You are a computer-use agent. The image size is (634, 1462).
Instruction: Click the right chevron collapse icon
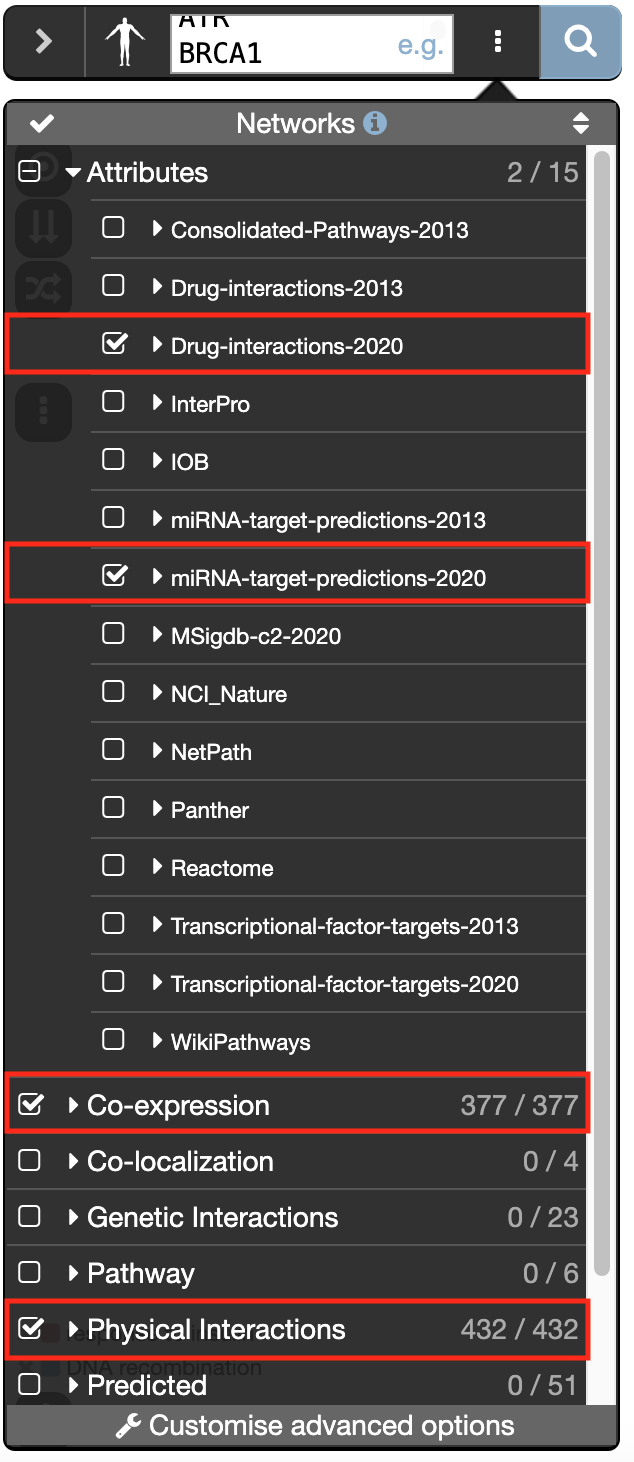44,42
